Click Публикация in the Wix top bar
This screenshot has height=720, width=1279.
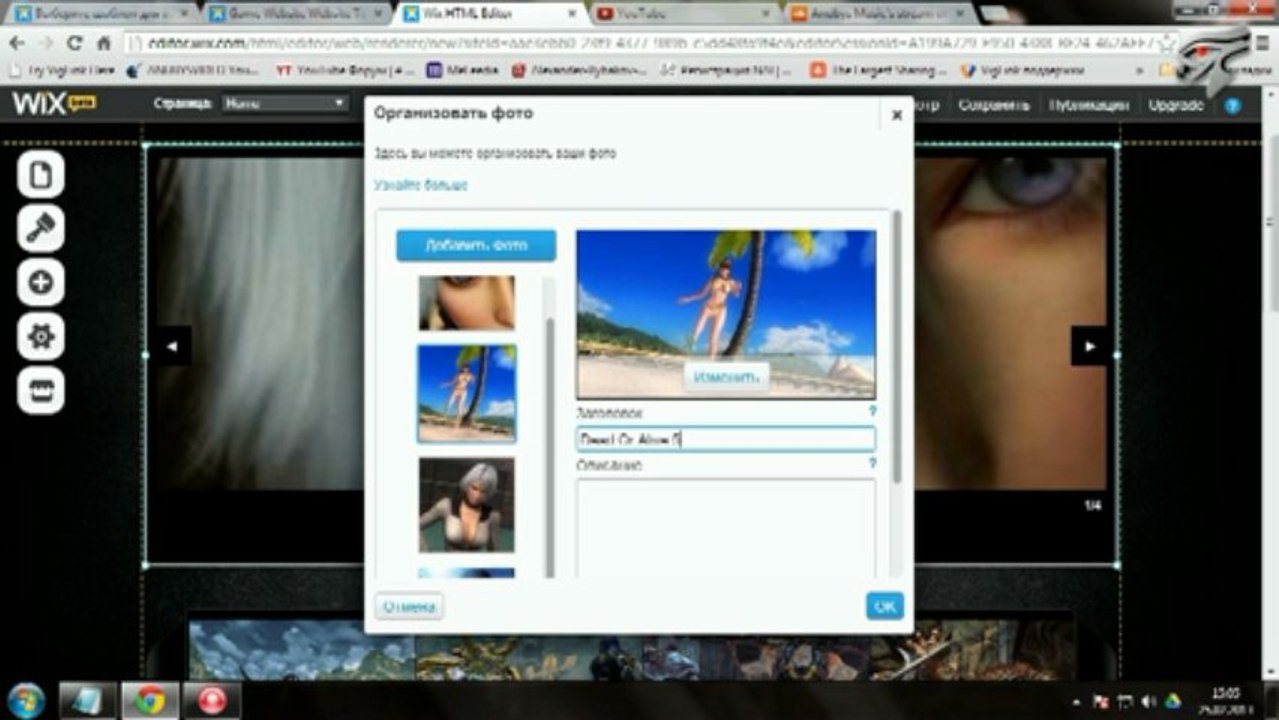[1089, 105]
